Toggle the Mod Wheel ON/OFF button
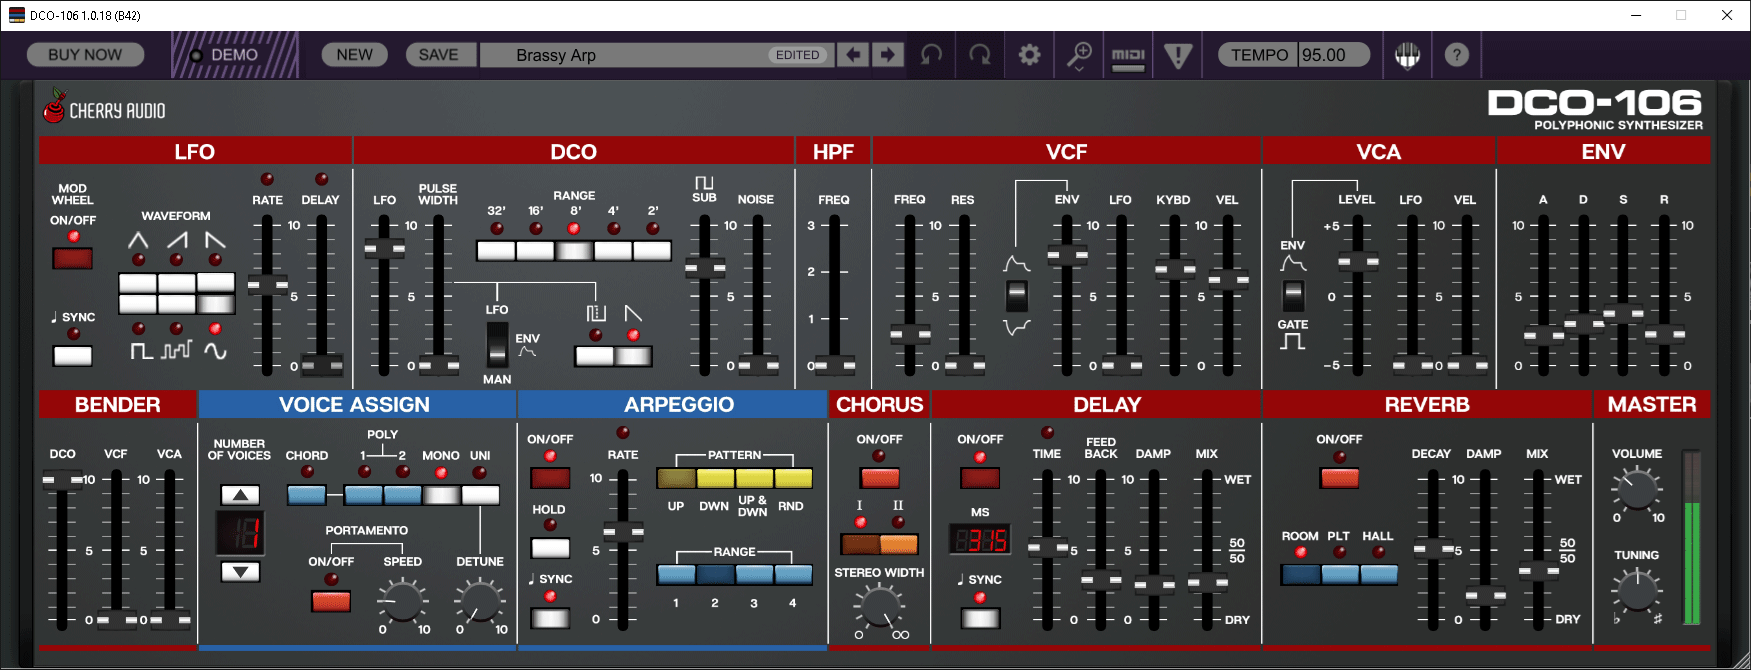Image resolution: width=1751 pixels, height=670 pixels. pyautogui.click(x=73, y=258)
